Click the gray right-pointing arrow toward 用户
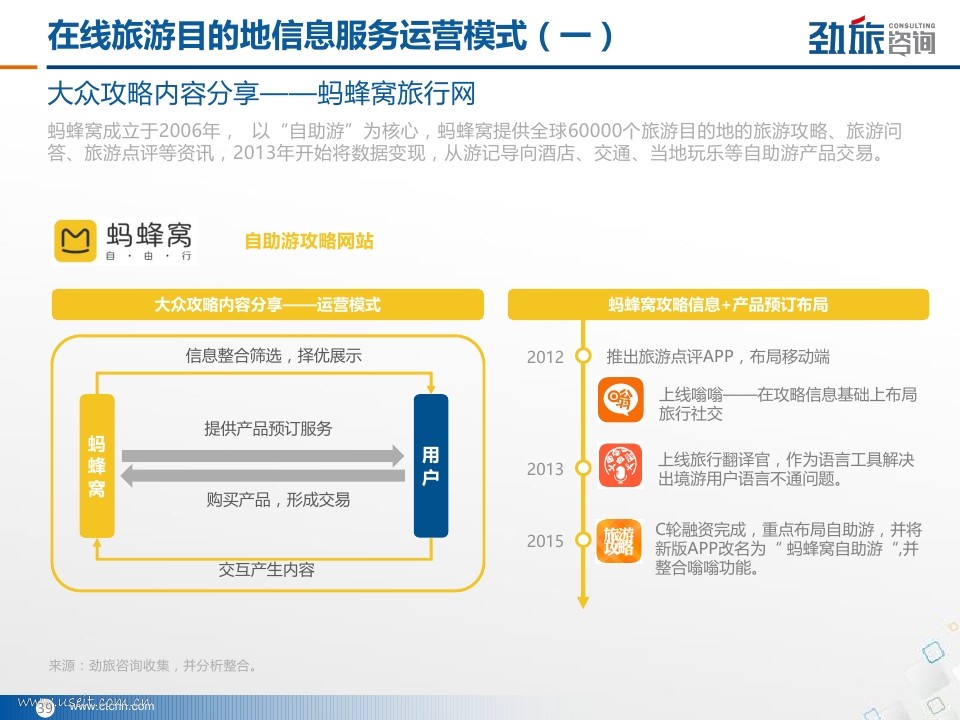 (263, 456)
